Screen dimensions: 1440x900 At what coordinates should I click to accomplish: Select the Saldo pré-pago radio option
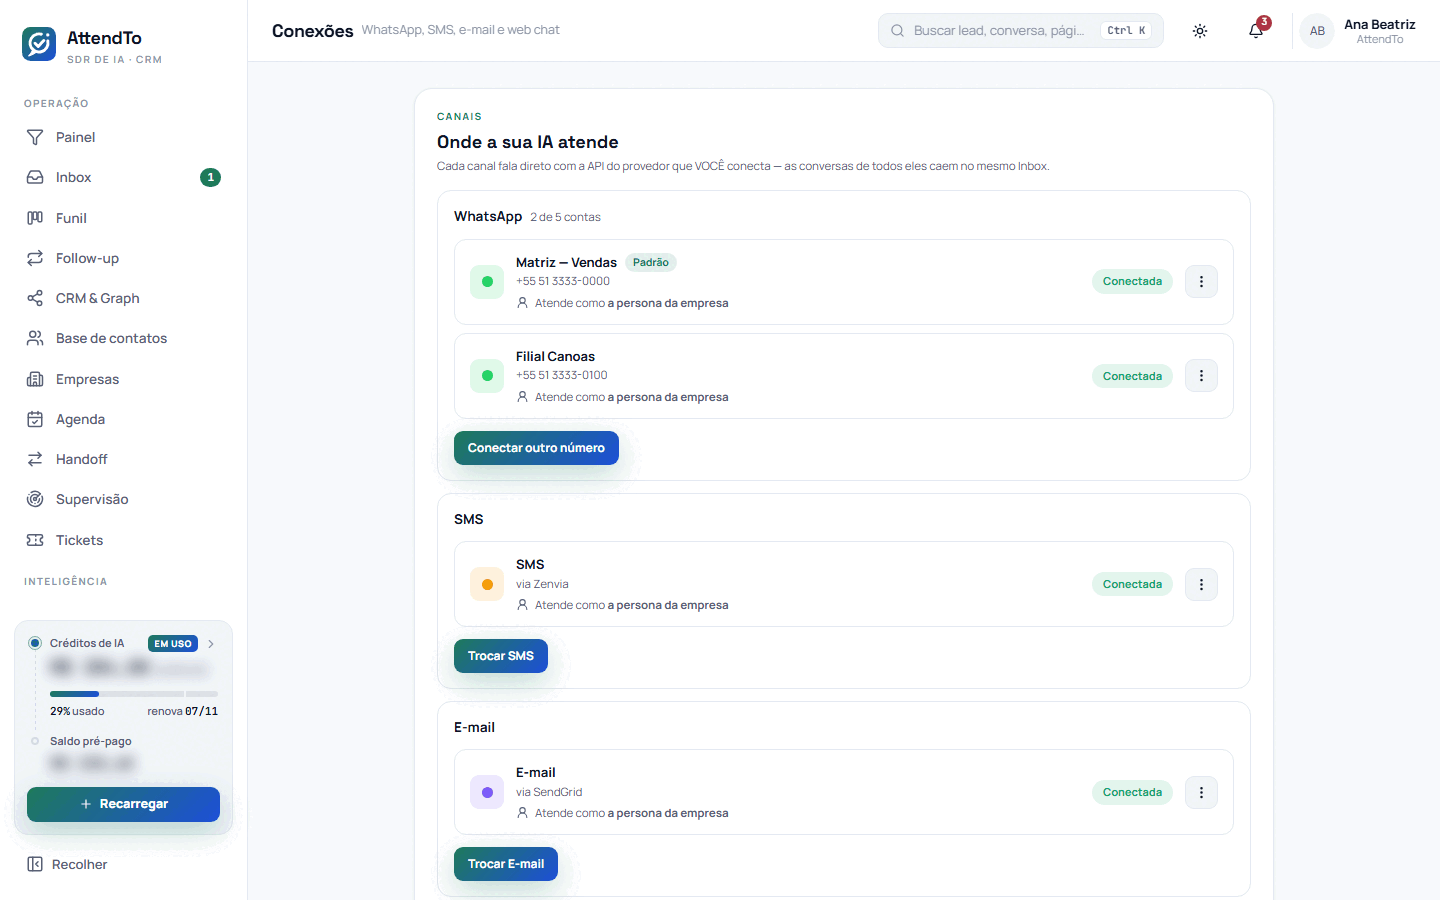click(x=35, y=741)
